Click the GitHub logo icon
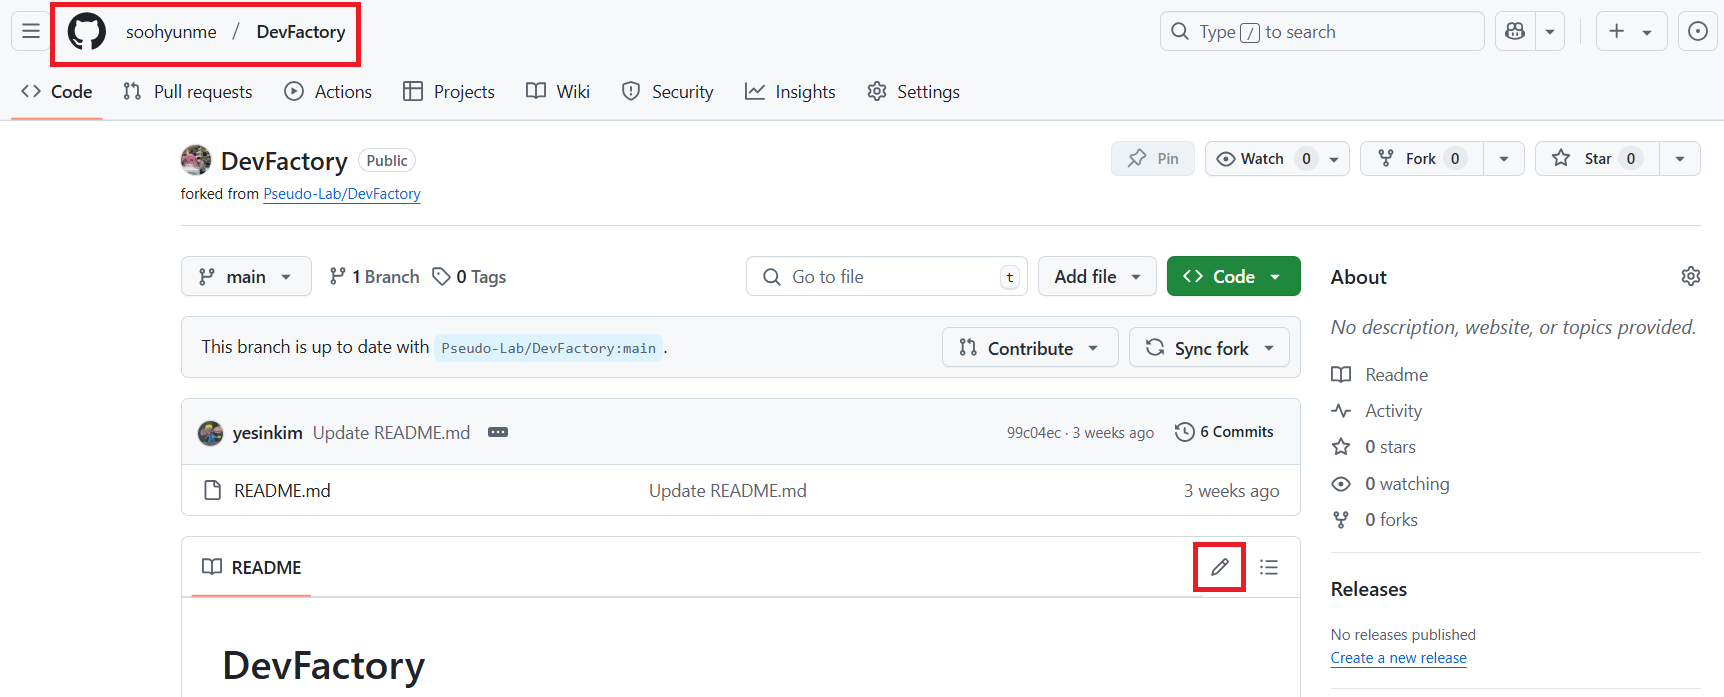 pos(87,32)
